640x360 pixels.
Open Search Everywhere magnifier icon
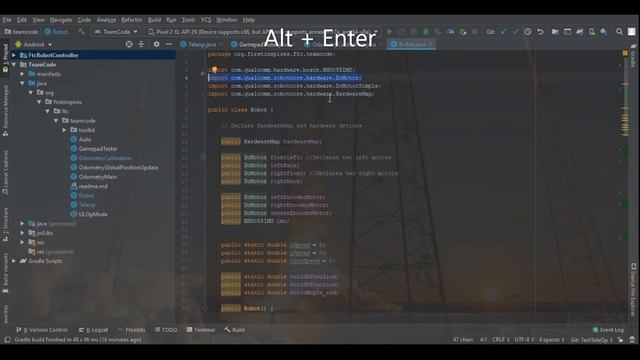coord(619,31)
